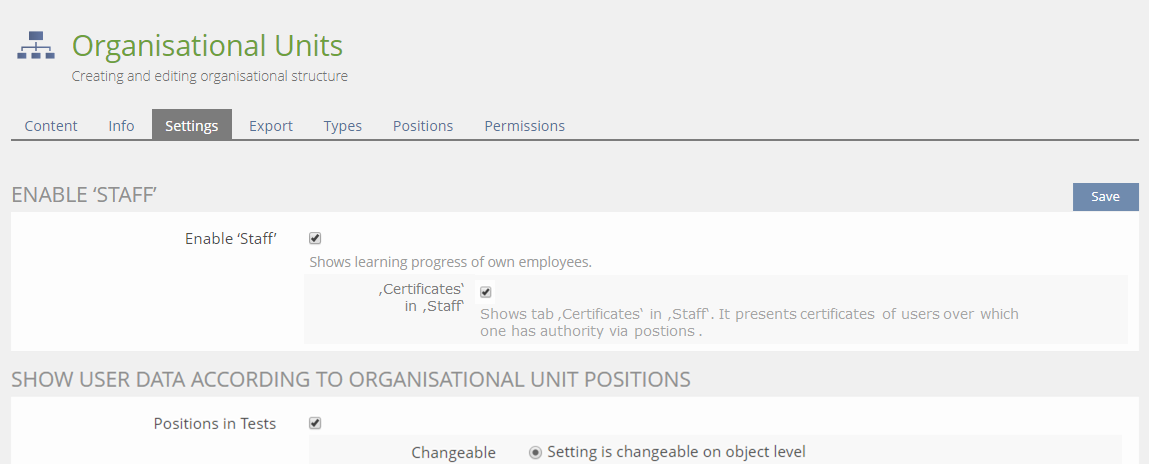Click the 'Certificates' in 'Staff' field label
The width and height of the screenshot is (1149, 464).
[421, 298]
